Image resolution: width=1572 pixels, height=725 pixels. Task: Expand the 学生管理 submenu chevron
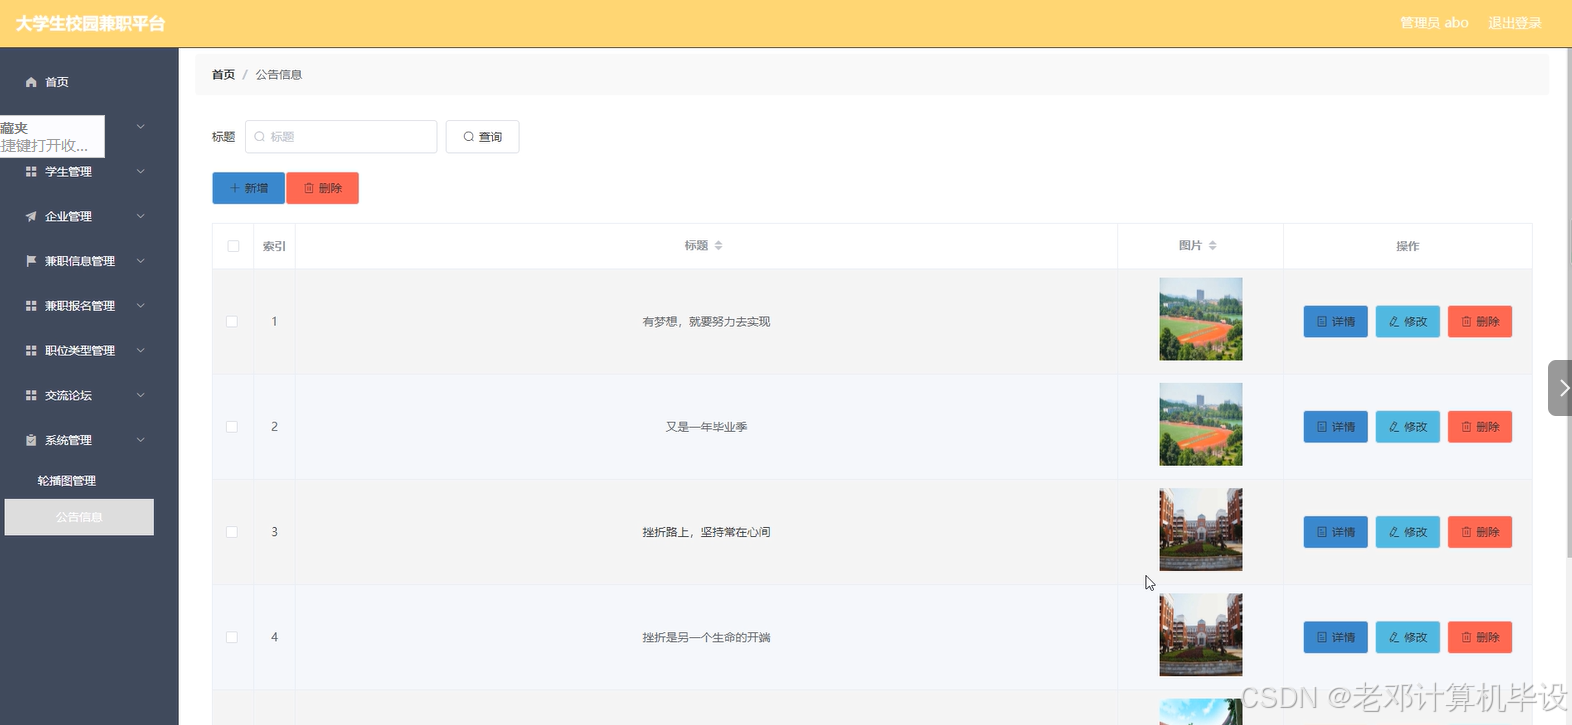pos(140,172)
